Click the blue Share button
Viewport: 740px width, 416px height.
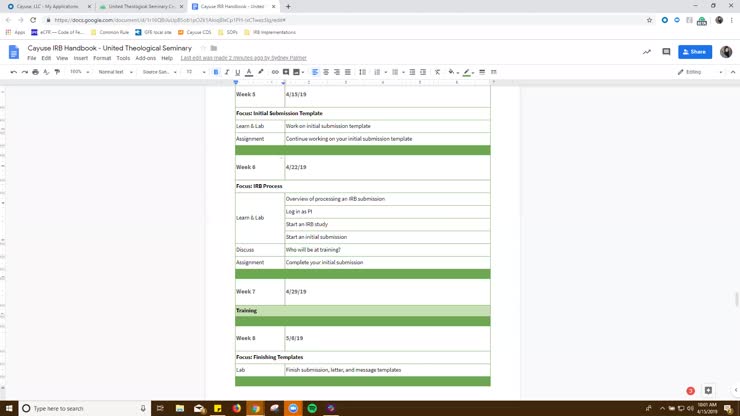point(695,52)
